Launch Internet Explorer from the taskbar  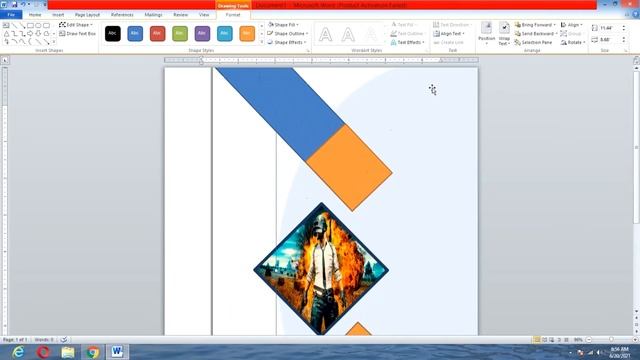pyautogui.click(x=18, y=352)
